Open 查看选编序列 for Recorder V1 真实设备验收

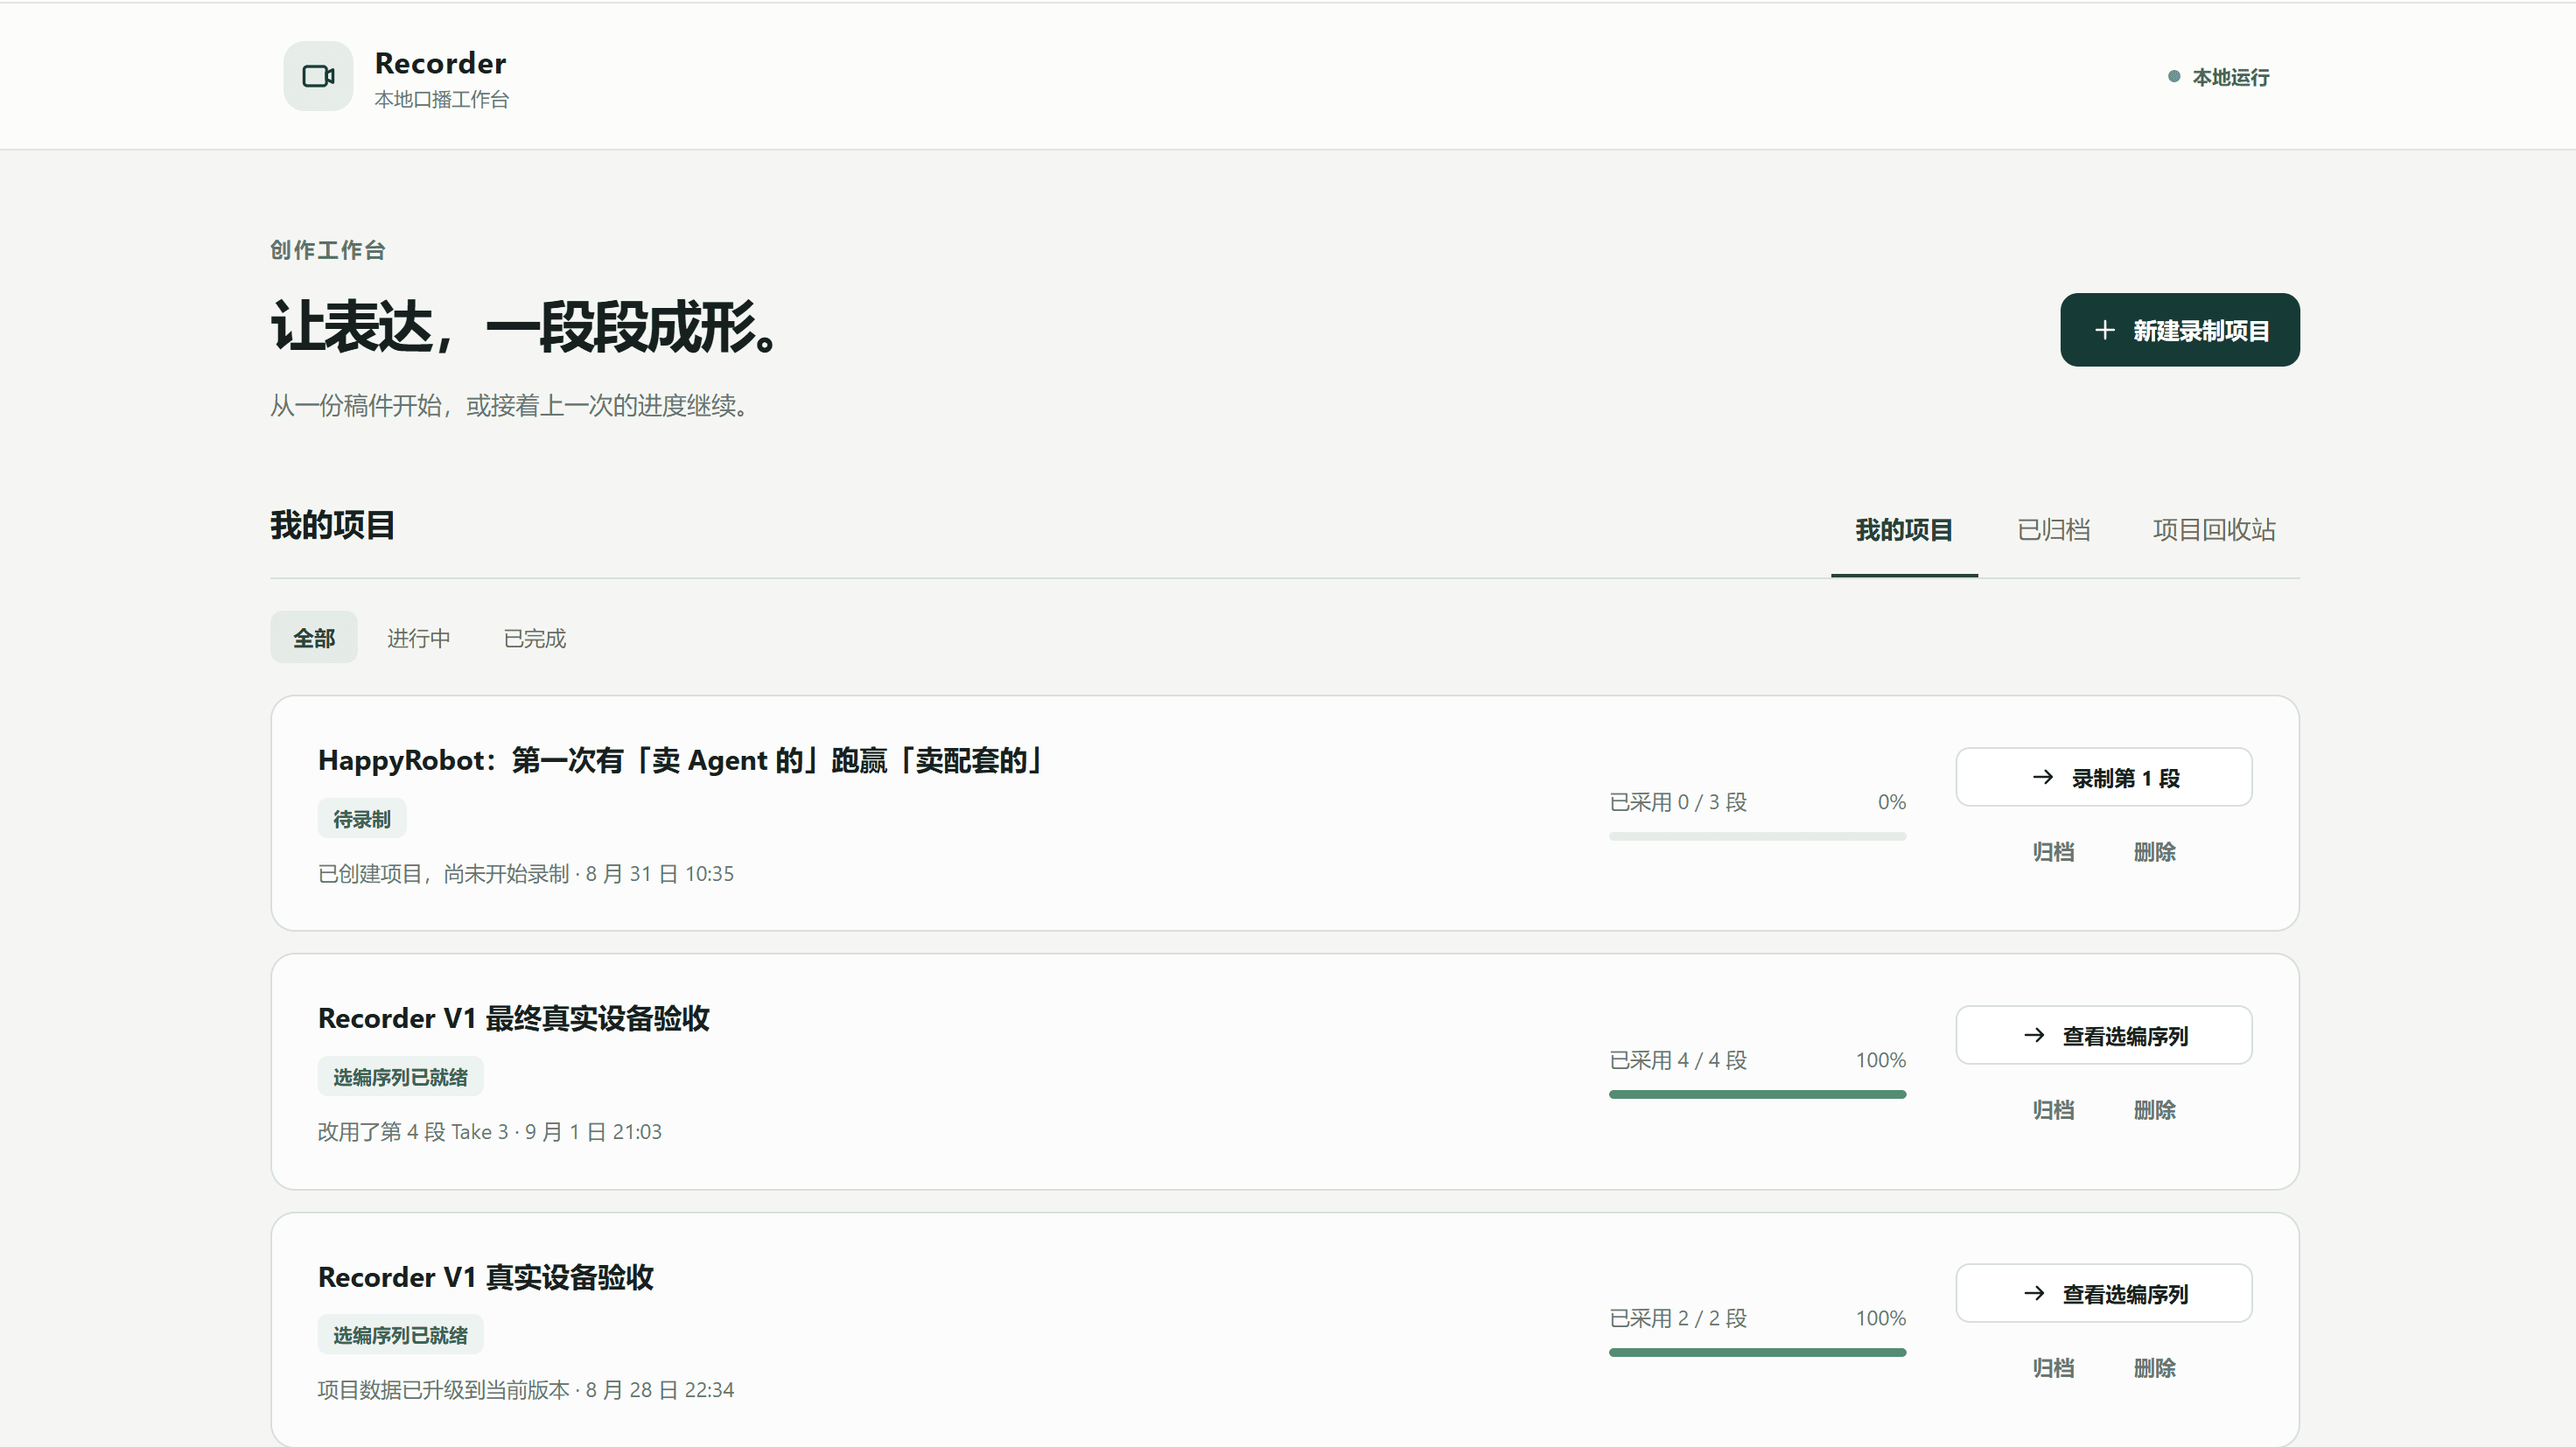(x=2103, y=1293)
